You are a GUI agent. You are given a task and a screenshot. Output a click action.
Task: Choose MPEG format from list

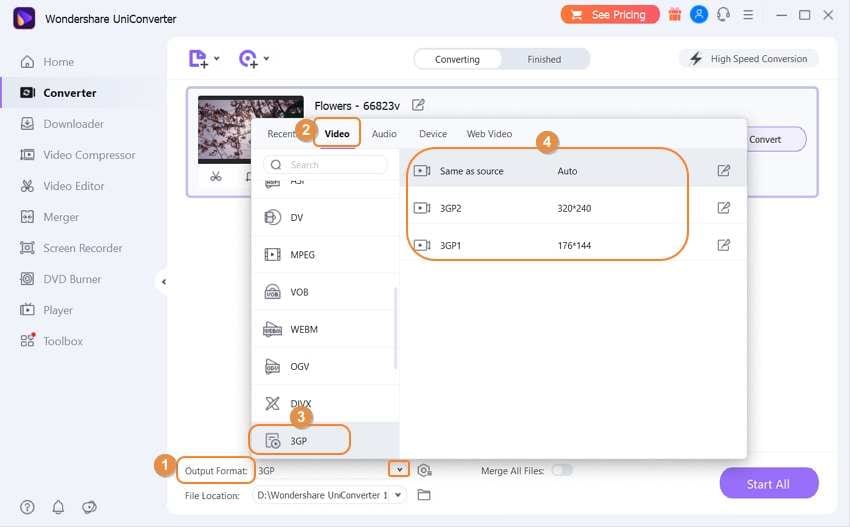click(x=325, y=255)
